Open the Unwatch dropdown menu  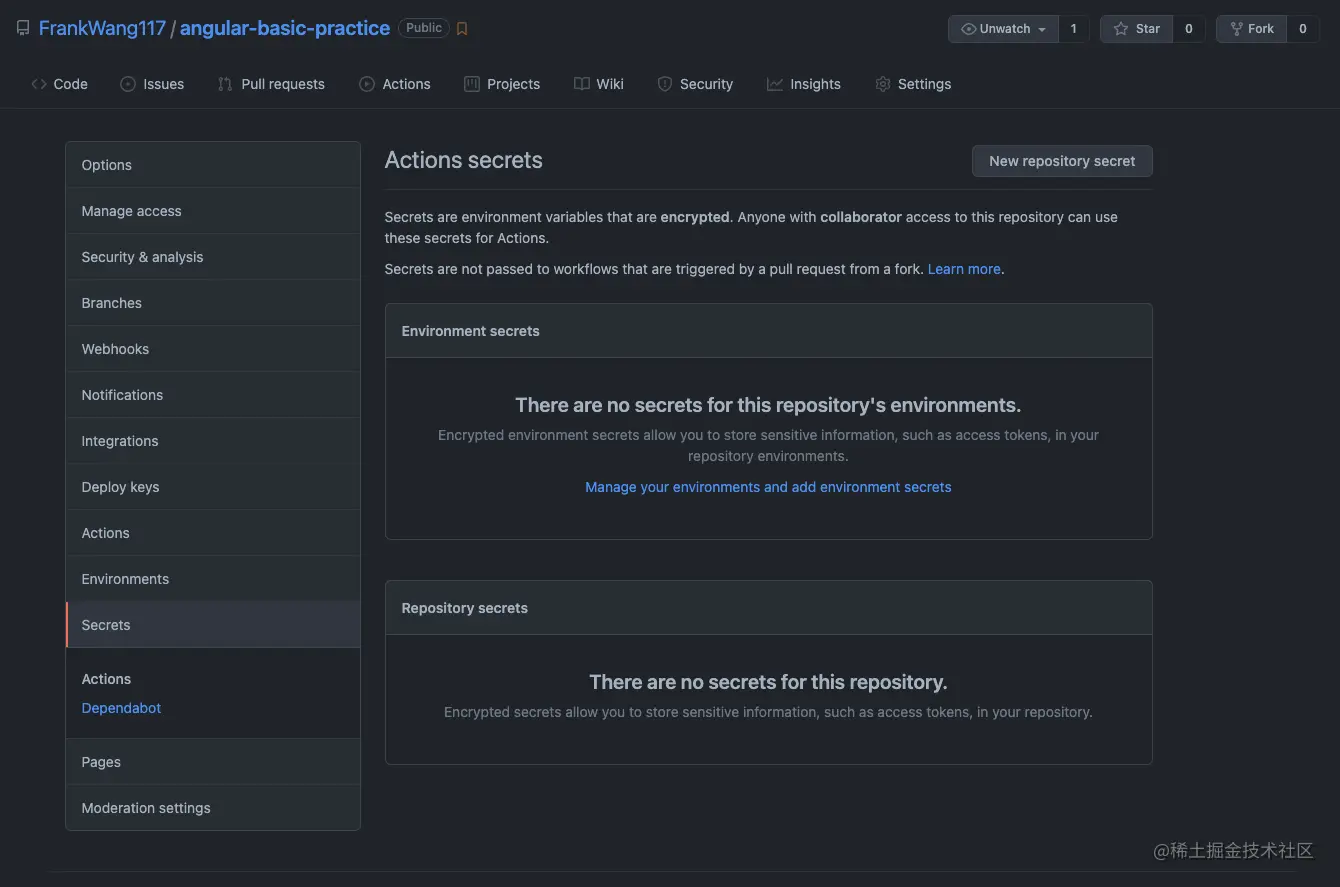click(1003, 29)
